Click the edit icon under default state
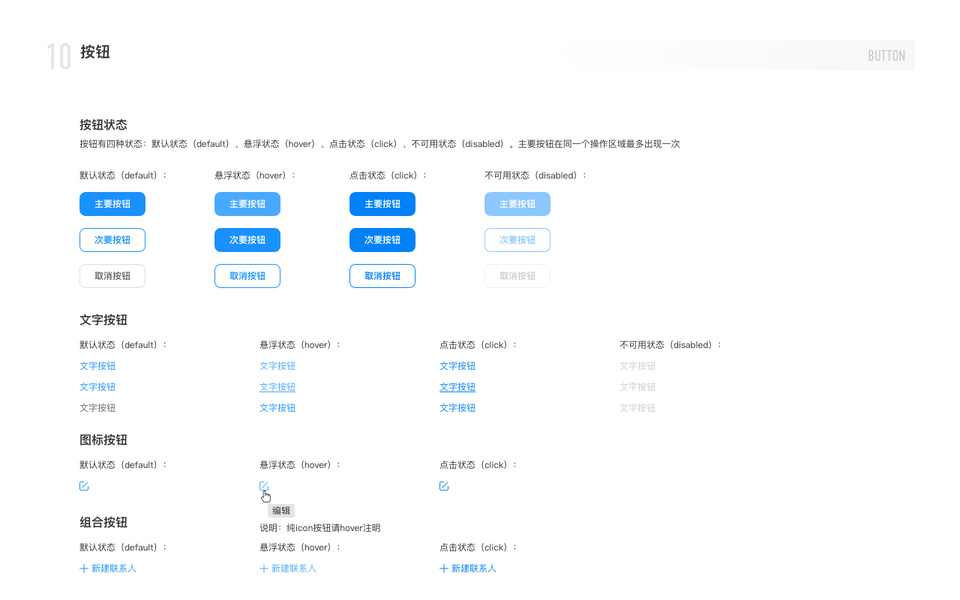960x600 pixels. coord(84,486)
